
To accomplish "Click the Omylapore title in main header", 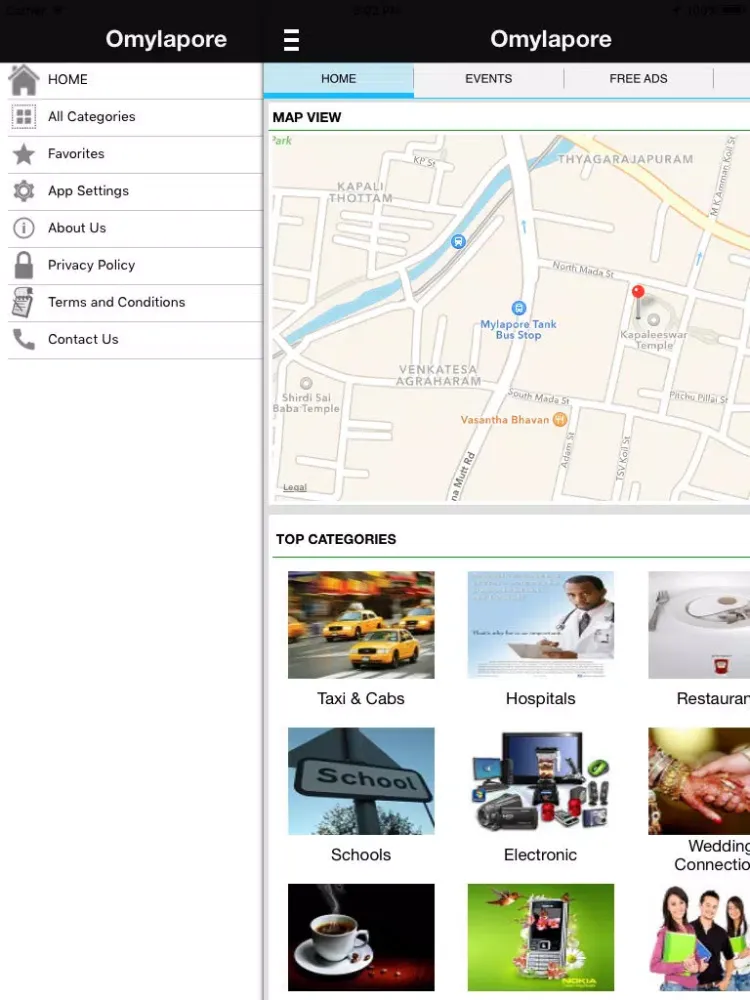I will (x=551, y=39).
